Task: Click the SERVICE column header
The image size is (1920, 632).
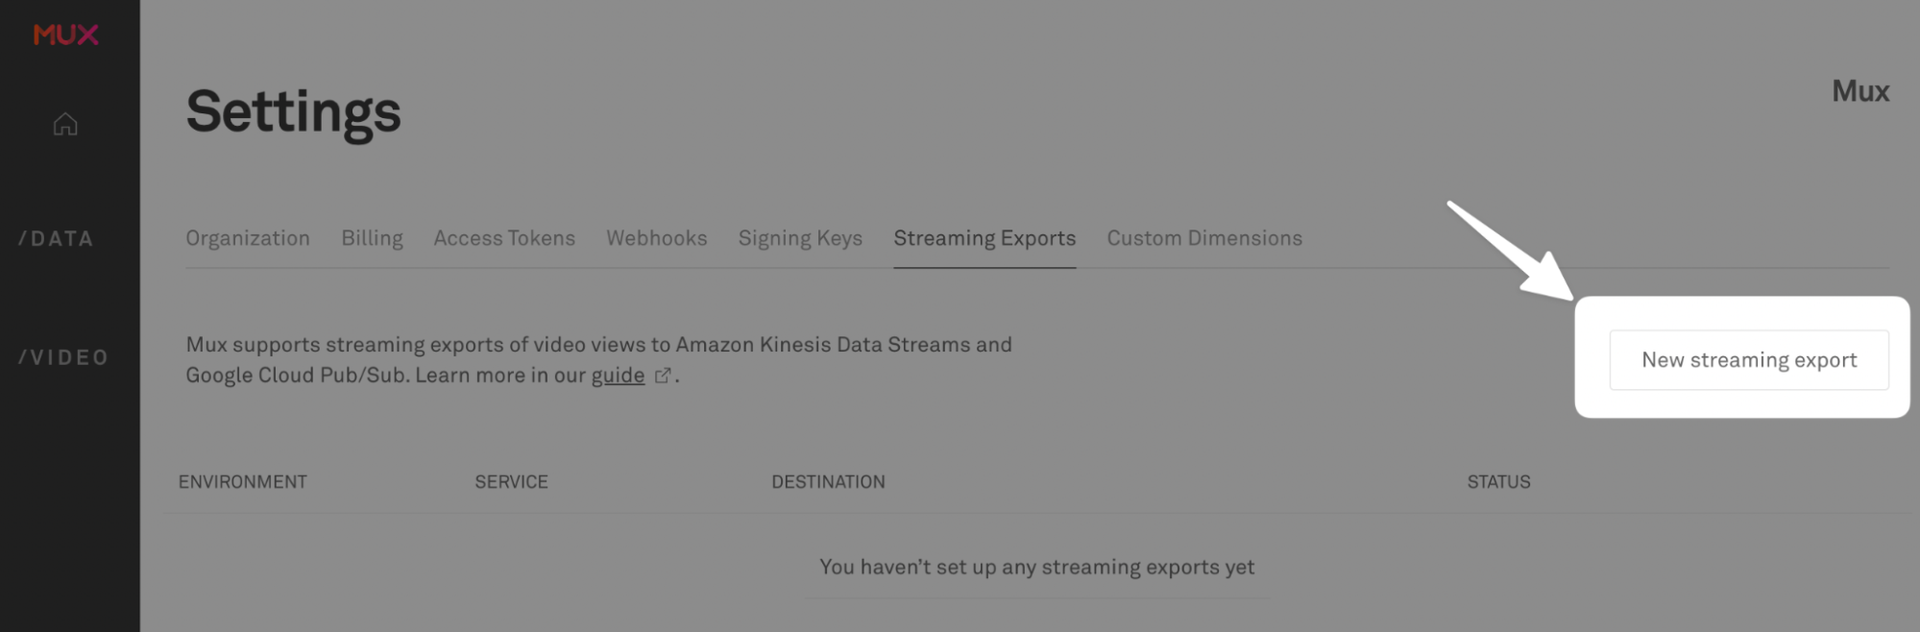Action: point(511,481)
